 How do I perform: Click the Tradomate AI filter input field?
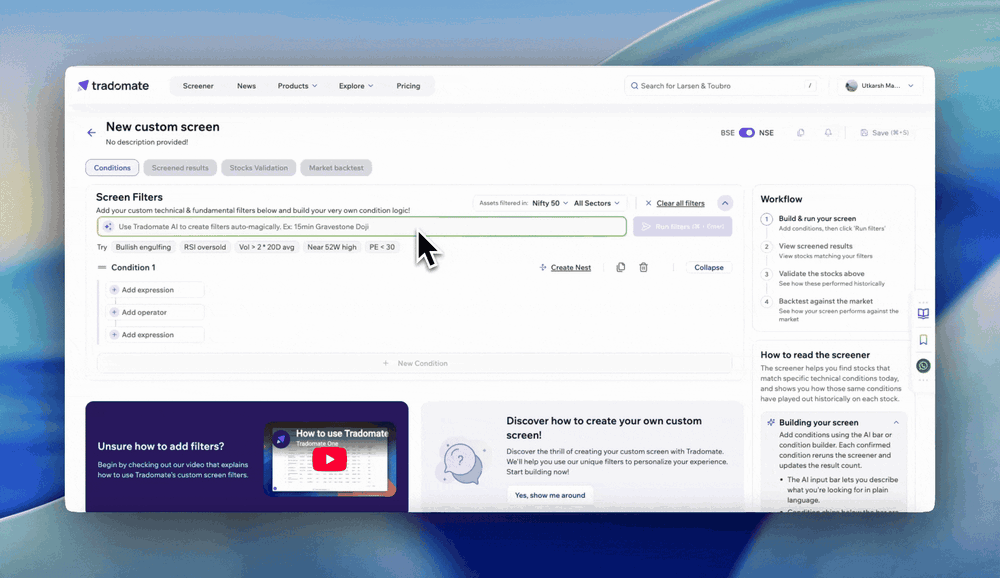(362, 226)
